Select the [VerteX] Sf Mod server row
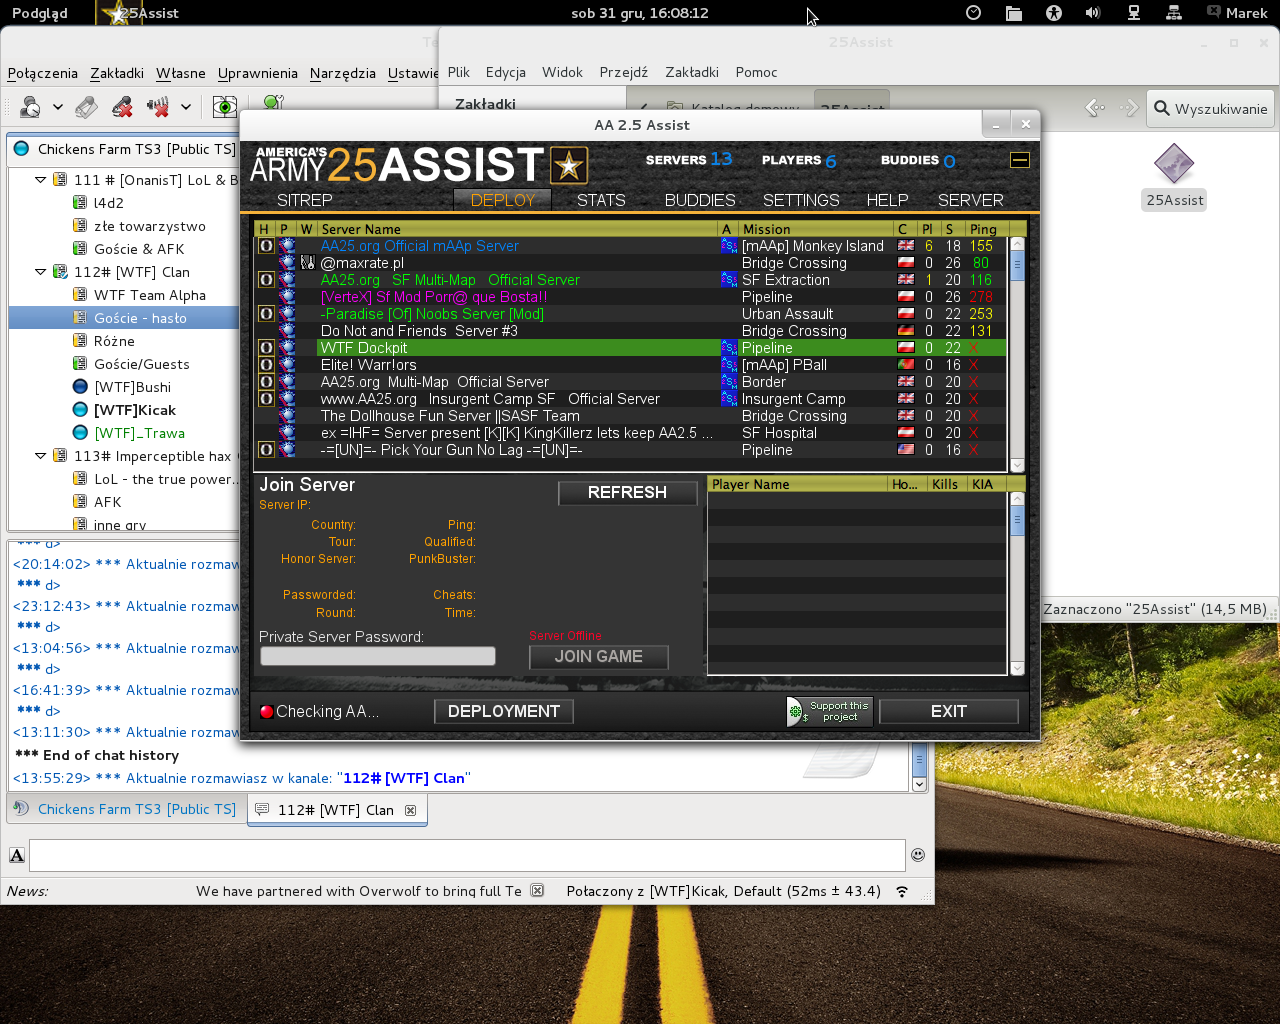The image size is (1280, 1024). (x=630, y=297)
